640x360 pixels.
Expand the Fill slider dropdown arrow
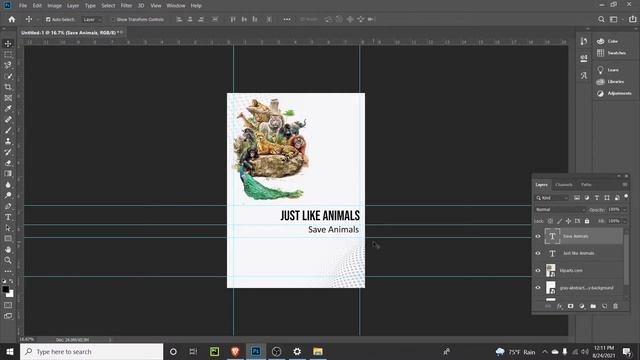coord(624,221)
